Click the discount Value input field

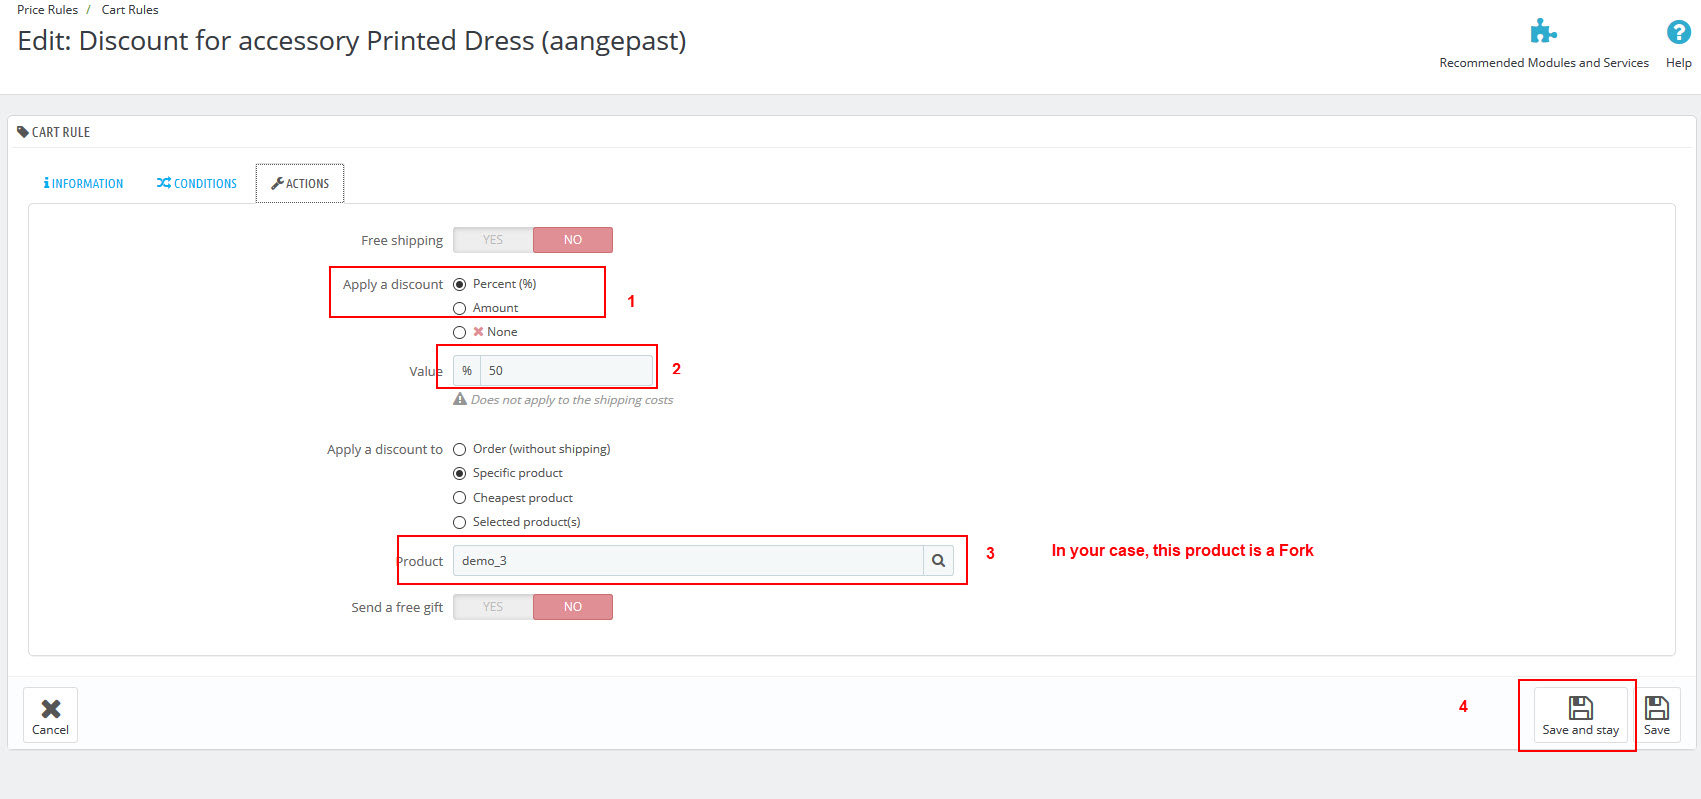point(566,371)
